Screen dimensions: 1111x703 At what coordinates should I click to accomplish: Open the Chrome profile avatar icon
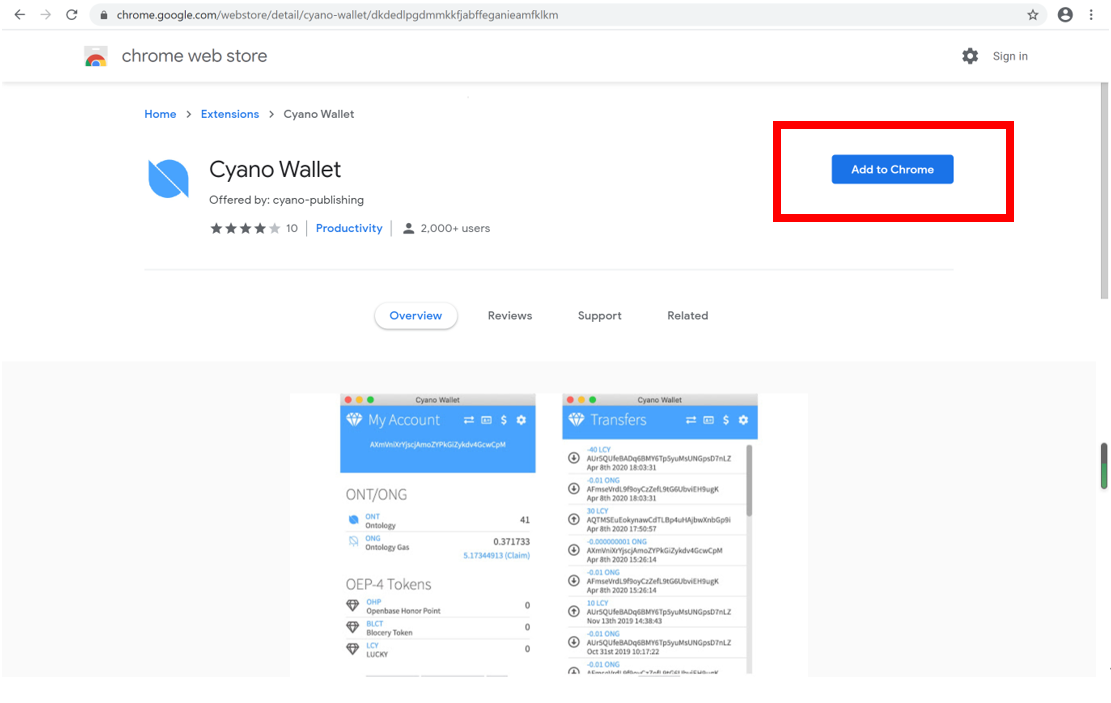pyautogui.click(x=1065, y=15)
